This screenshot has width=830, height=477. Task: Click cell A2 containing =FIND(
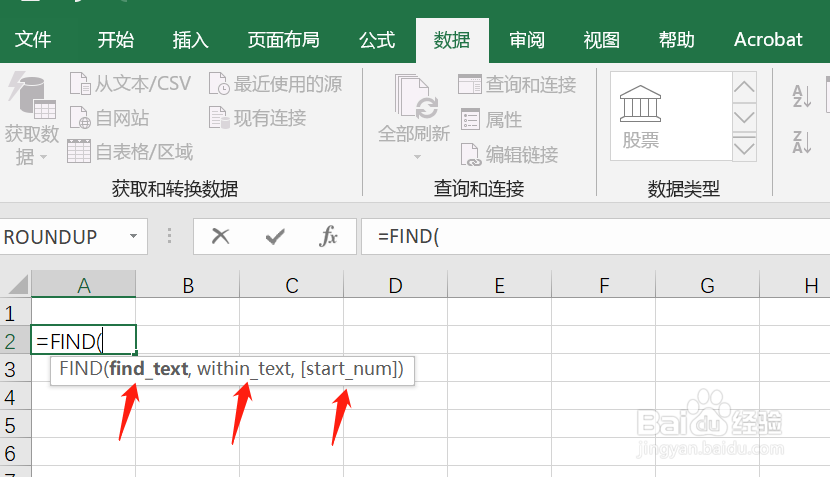point(84,340)
